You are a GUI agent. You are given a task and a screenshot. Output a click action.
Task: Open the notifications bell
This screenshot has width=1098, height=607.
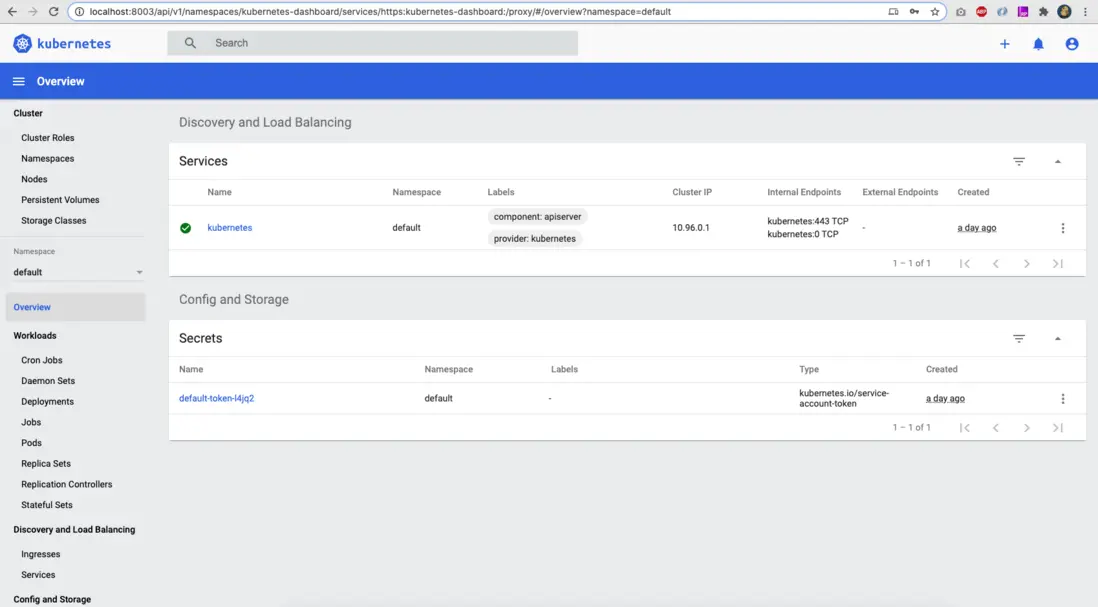(1038, 44)
